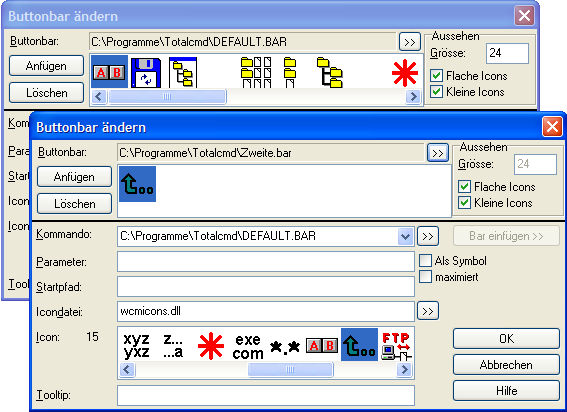This screenshot has height=412, width=567.
Task: Enable the maximiert checkbox
Action: pyautogui.click(x=425, y=277)
